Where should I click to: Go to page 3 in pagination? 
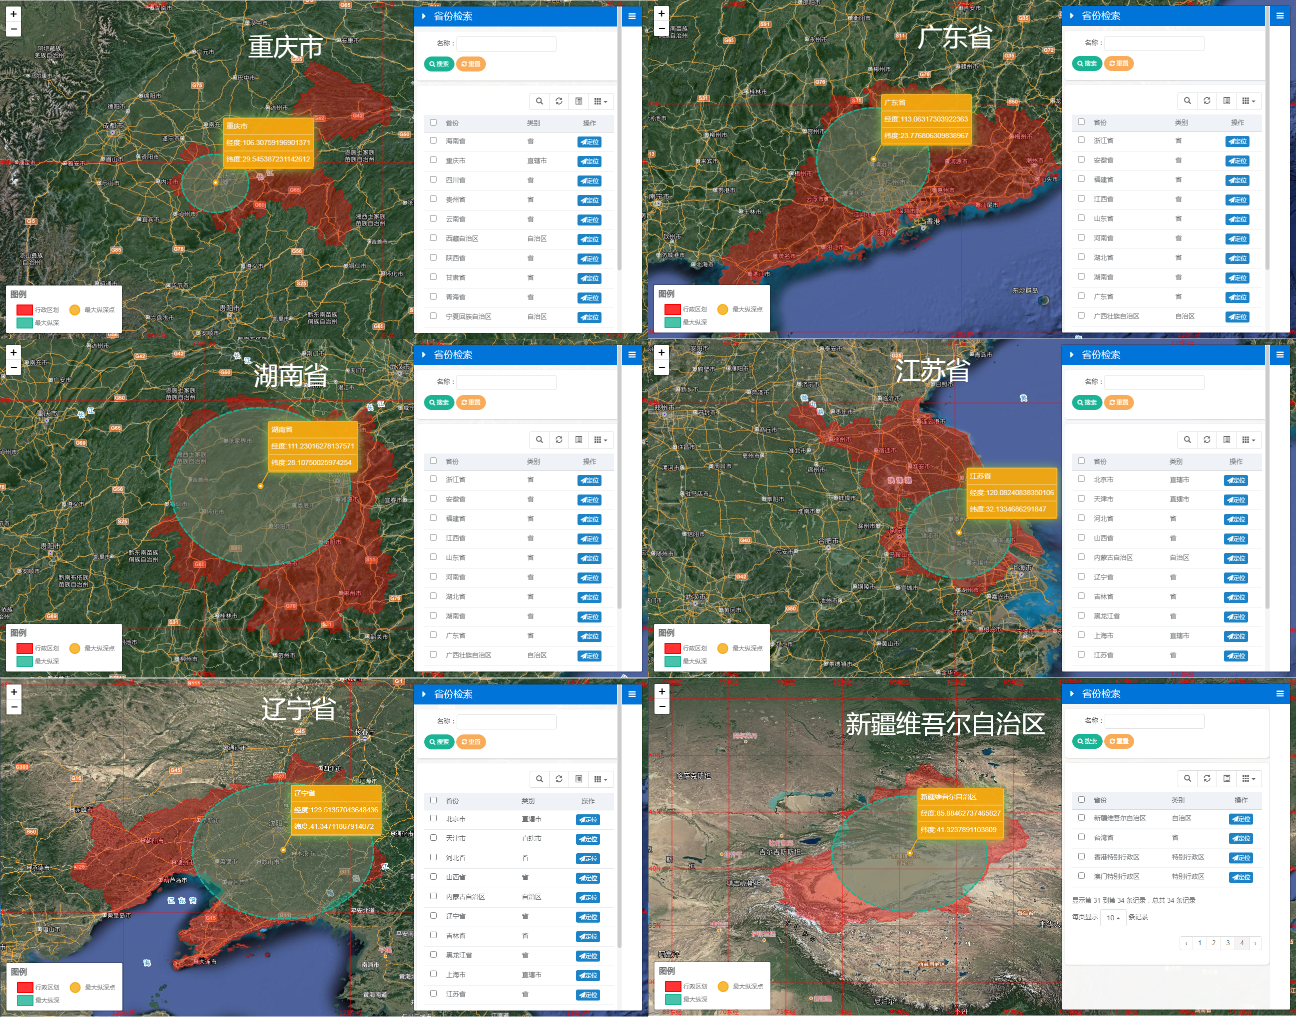click(x=1228, y=943)
